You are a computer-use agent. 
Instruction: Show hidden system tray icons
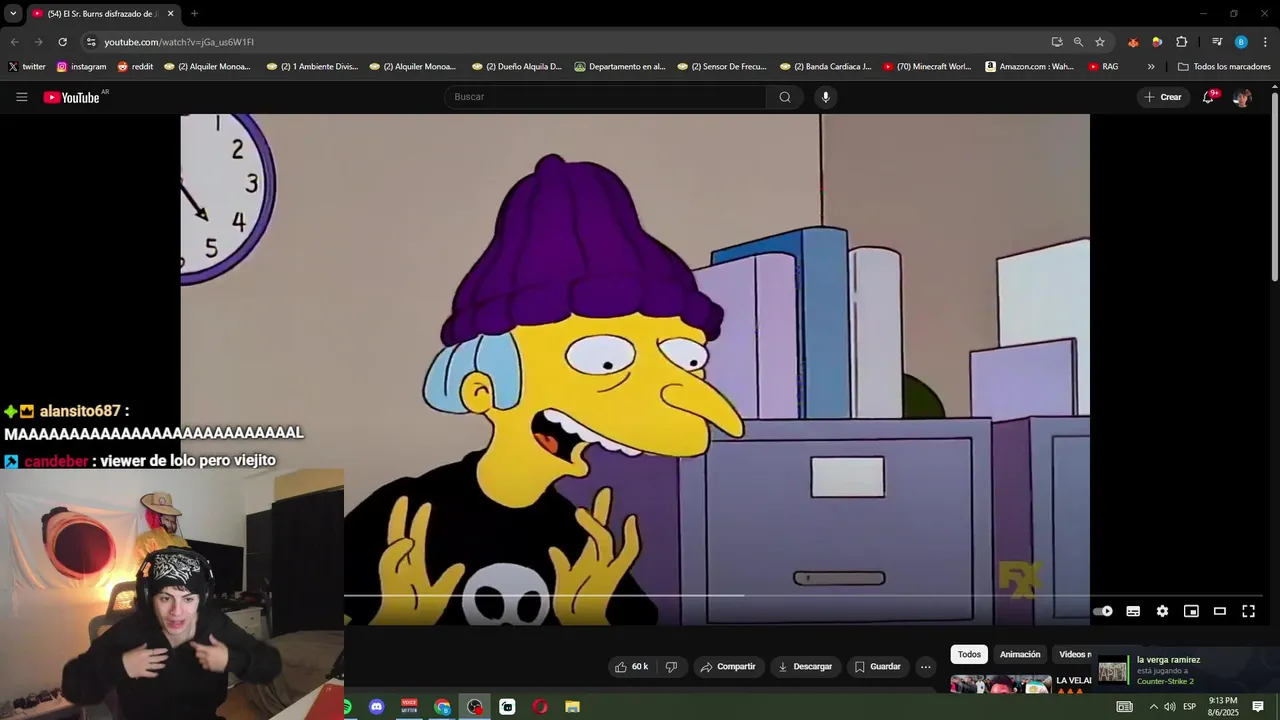point(1153,707)
